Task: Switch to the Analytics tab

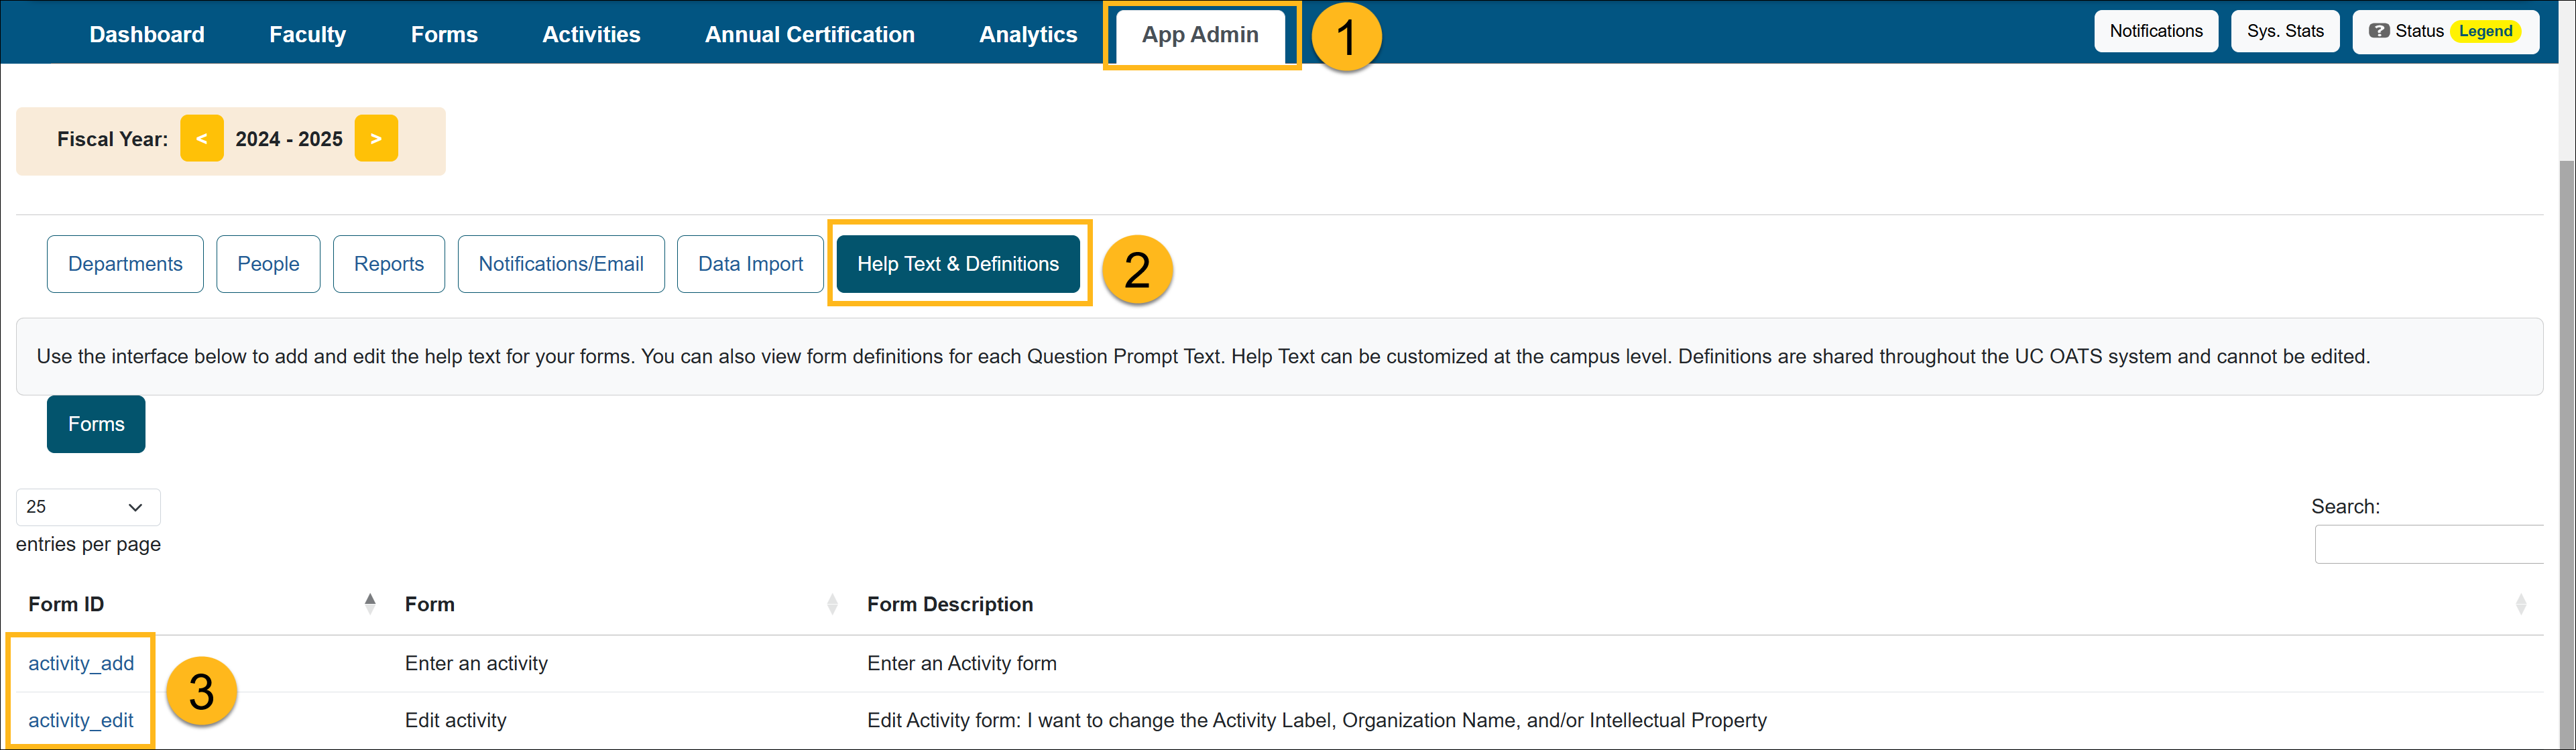Action: [1028, 33]
